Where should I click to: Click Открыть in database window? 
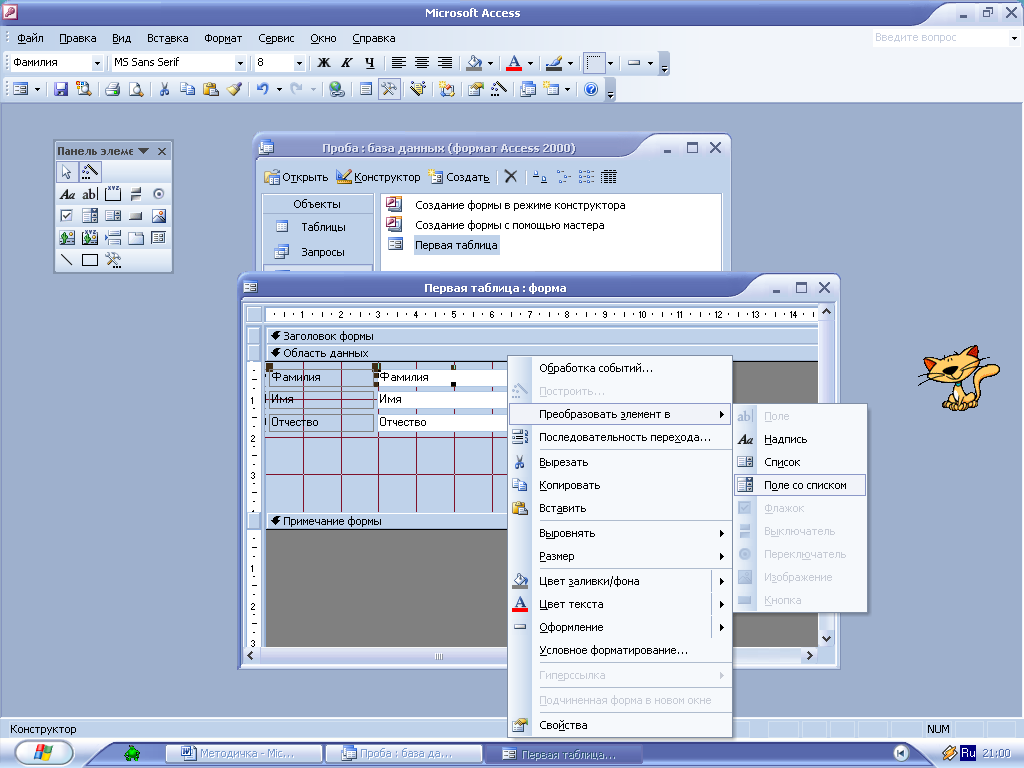click(x=296, y=177)
